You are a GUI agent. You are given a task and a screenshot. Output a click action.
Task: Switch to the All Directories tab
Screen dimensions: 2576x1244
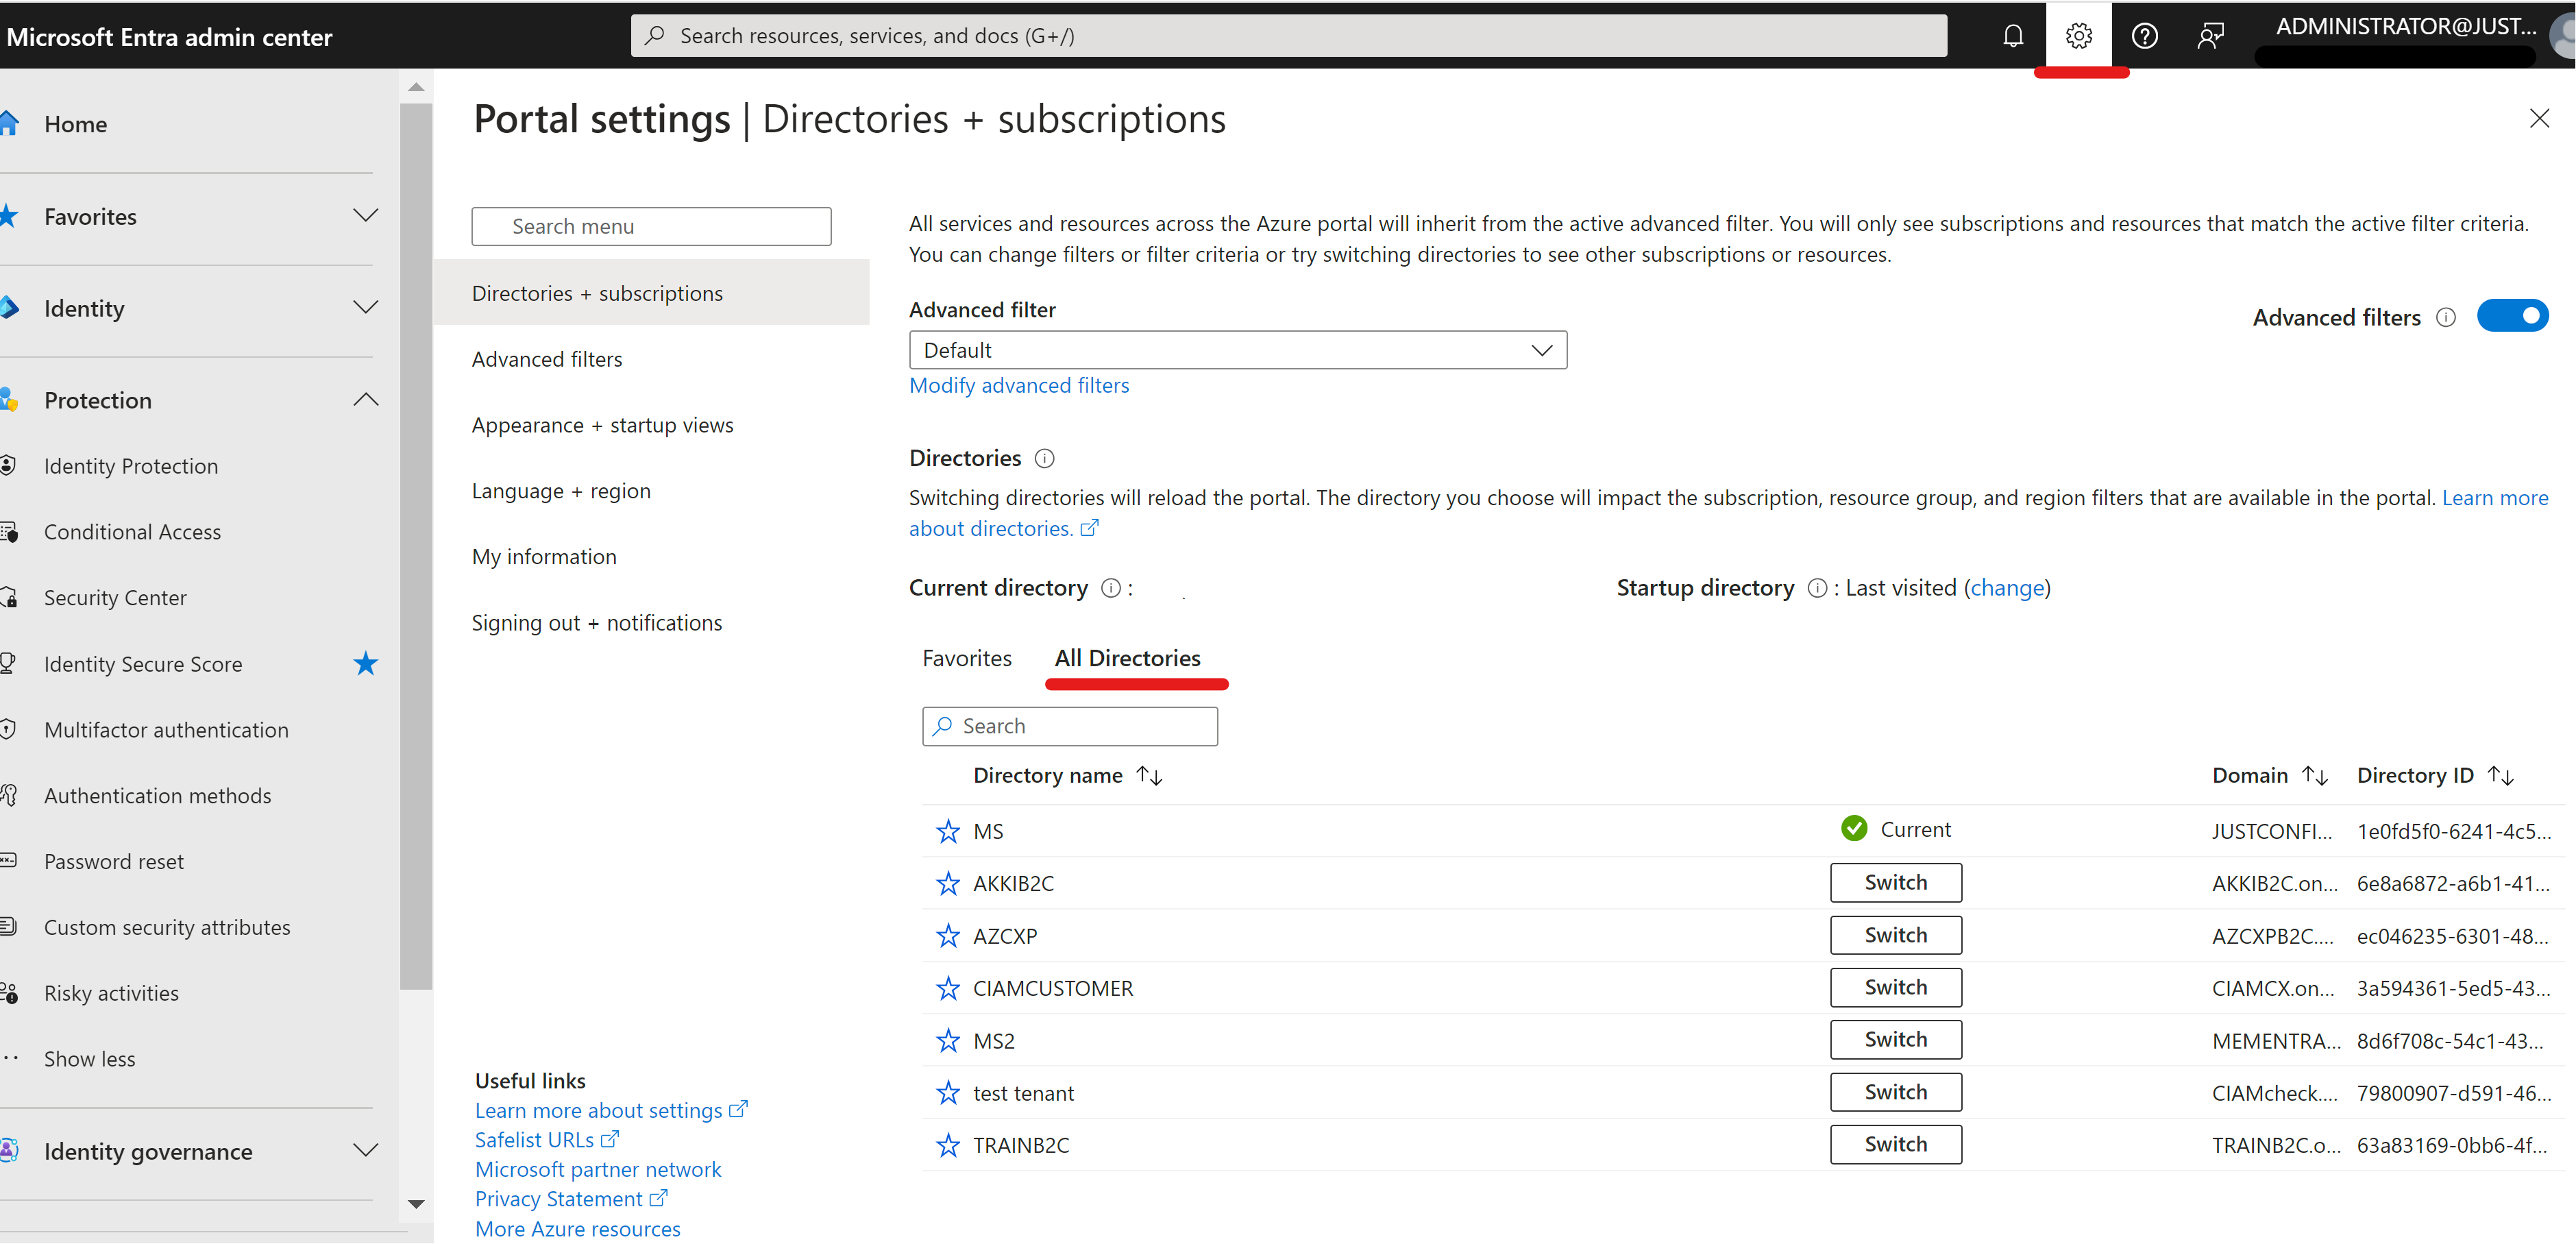click(1127, 658)
